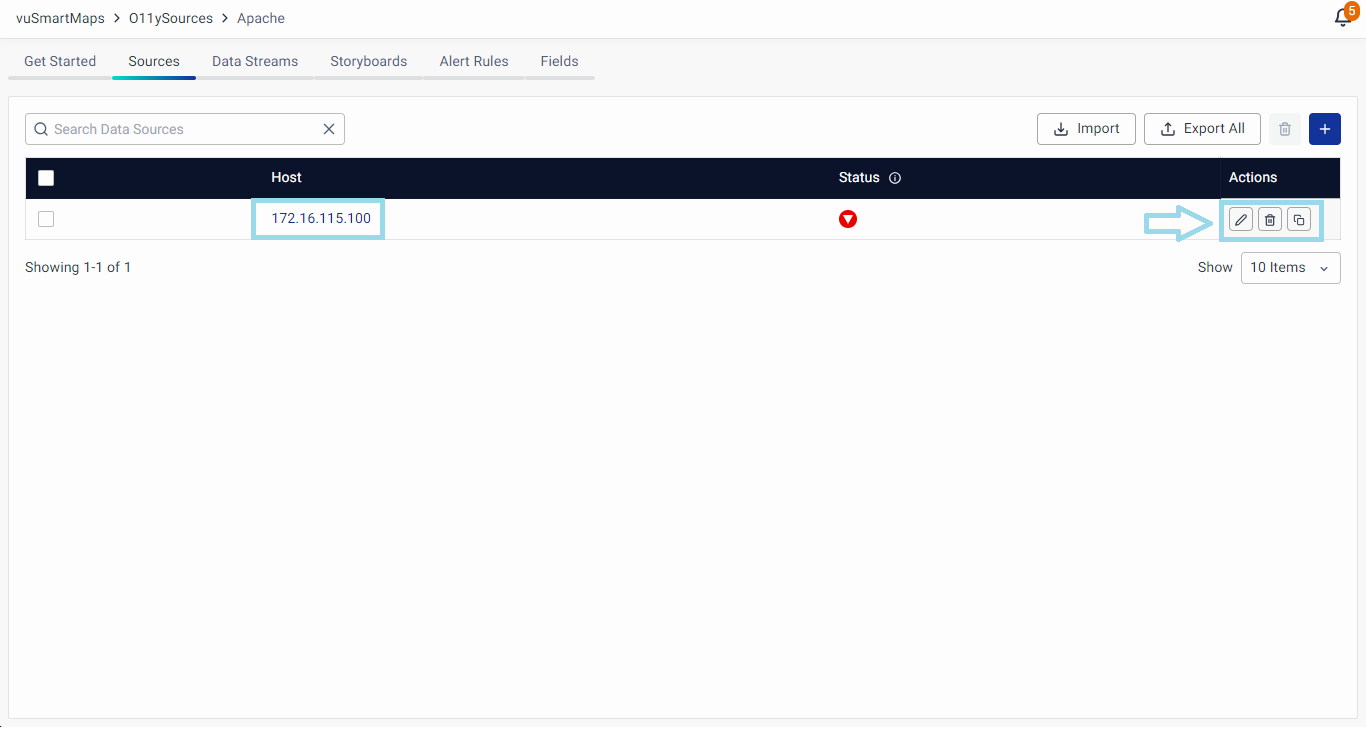Viewport: 1366px width, 729px height.
Task: Click the Export All button
Action: coord(1201,129)
